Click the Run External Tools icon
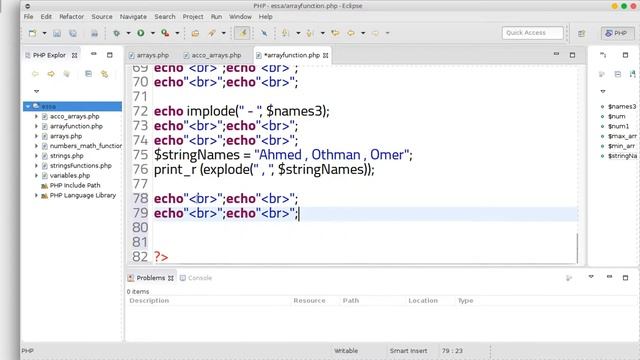Image resolution: width=640 pixels, height=360 pixels. coord(165,33)
